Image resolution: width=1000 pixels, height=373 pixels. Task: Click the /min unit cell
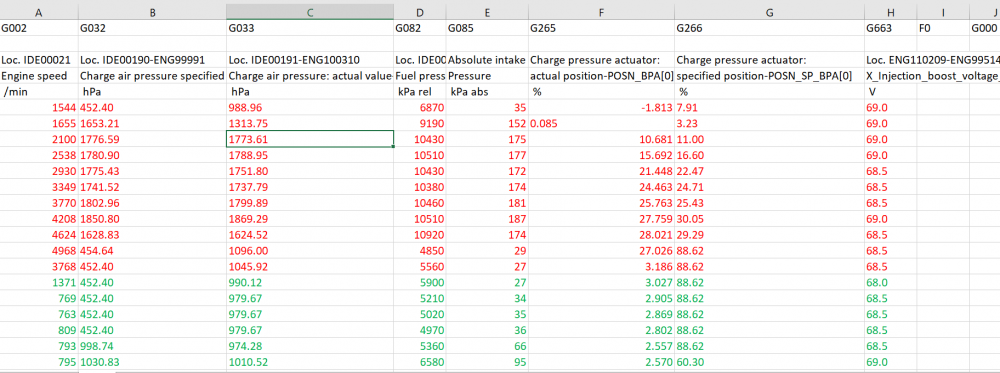(x=39, y=92)
